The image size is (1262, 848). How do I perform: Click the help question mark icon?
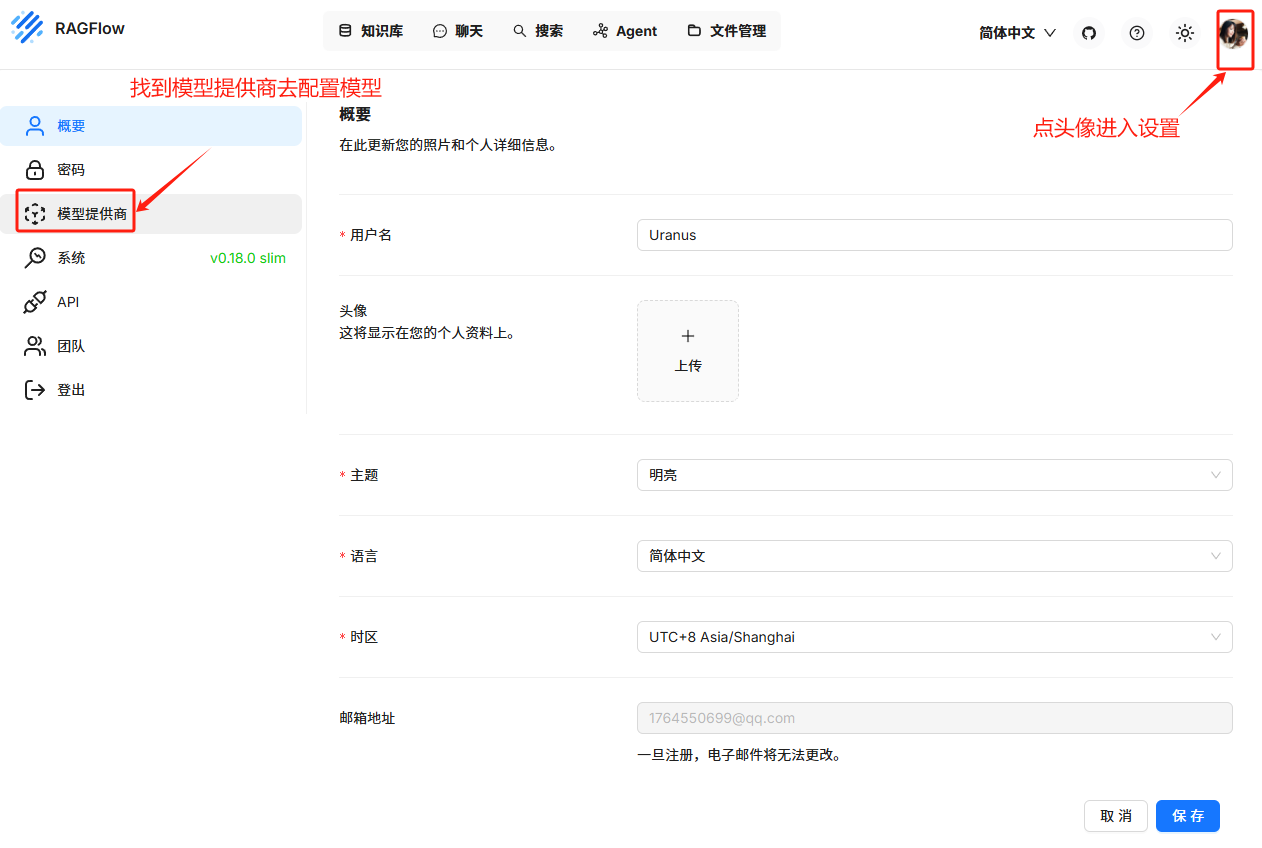1137,33
